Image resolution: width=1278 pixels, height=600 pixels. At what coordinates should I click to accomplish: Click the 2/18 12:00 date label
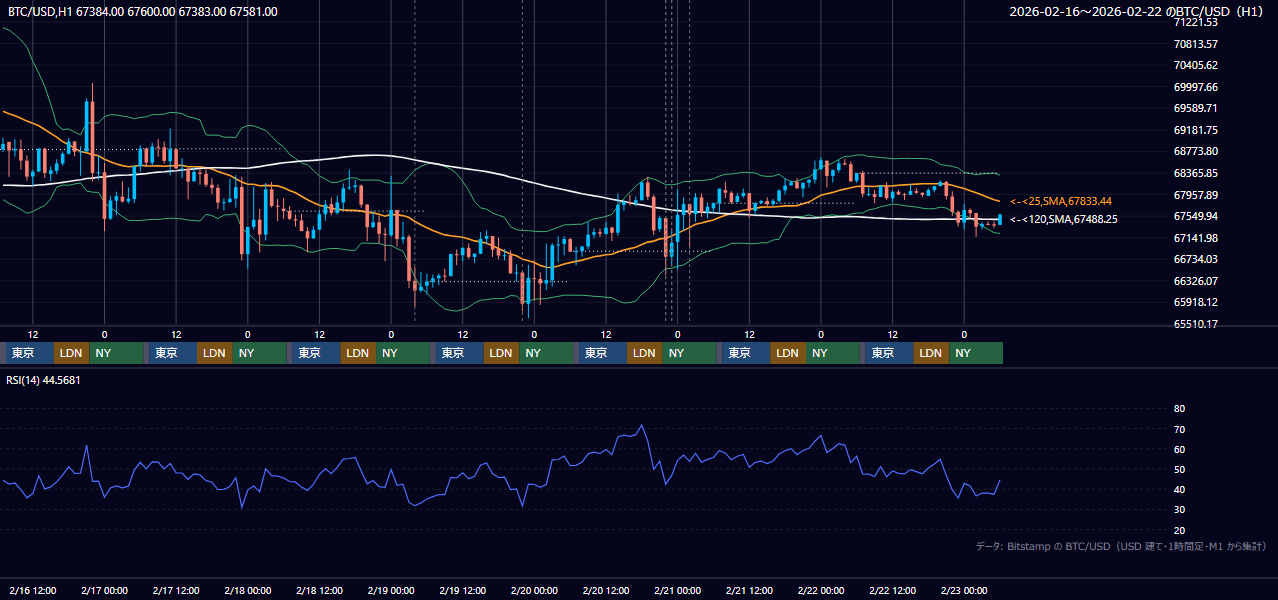pyautogui.click(x=320, y=591)
